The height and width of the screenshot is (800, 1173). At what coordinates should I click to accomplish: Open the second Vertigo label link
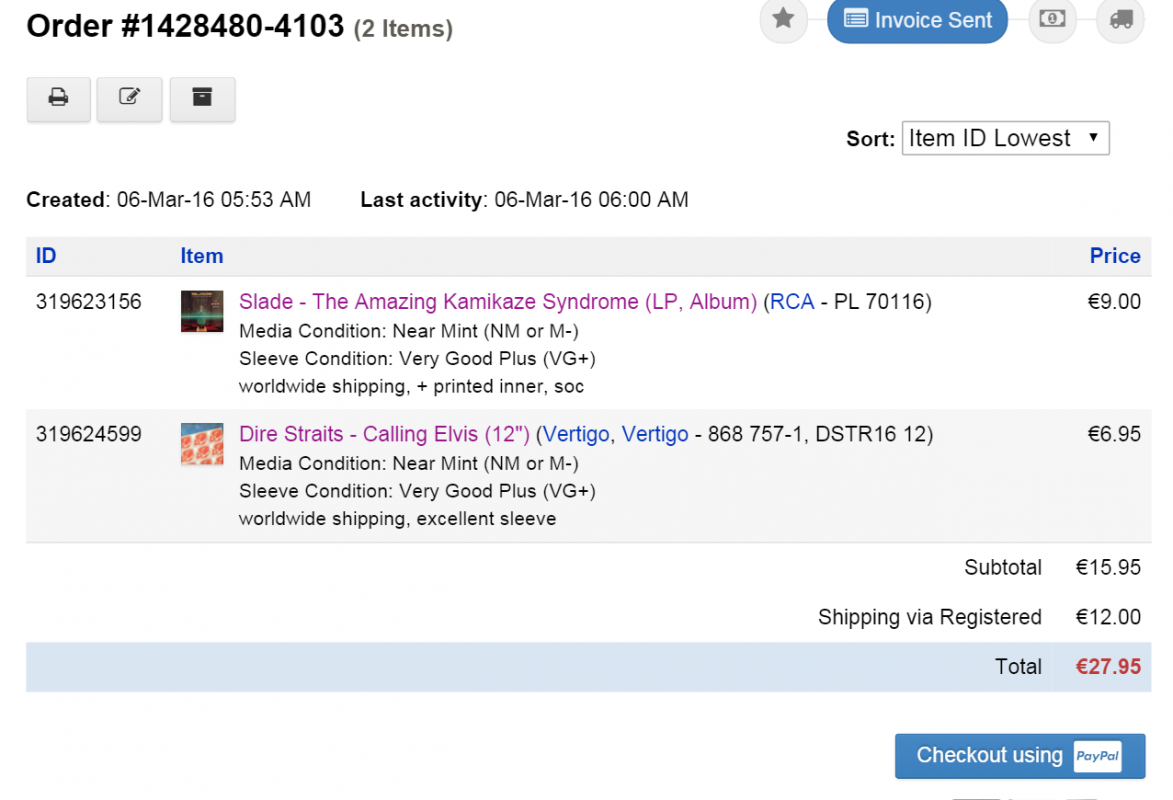tap(655, 434)
